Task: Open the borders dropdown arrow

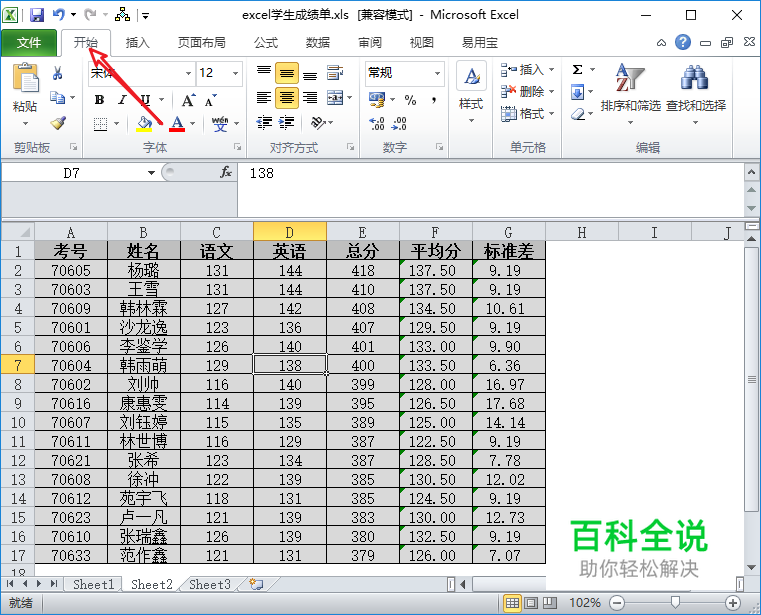Action: tap(116, 124)
